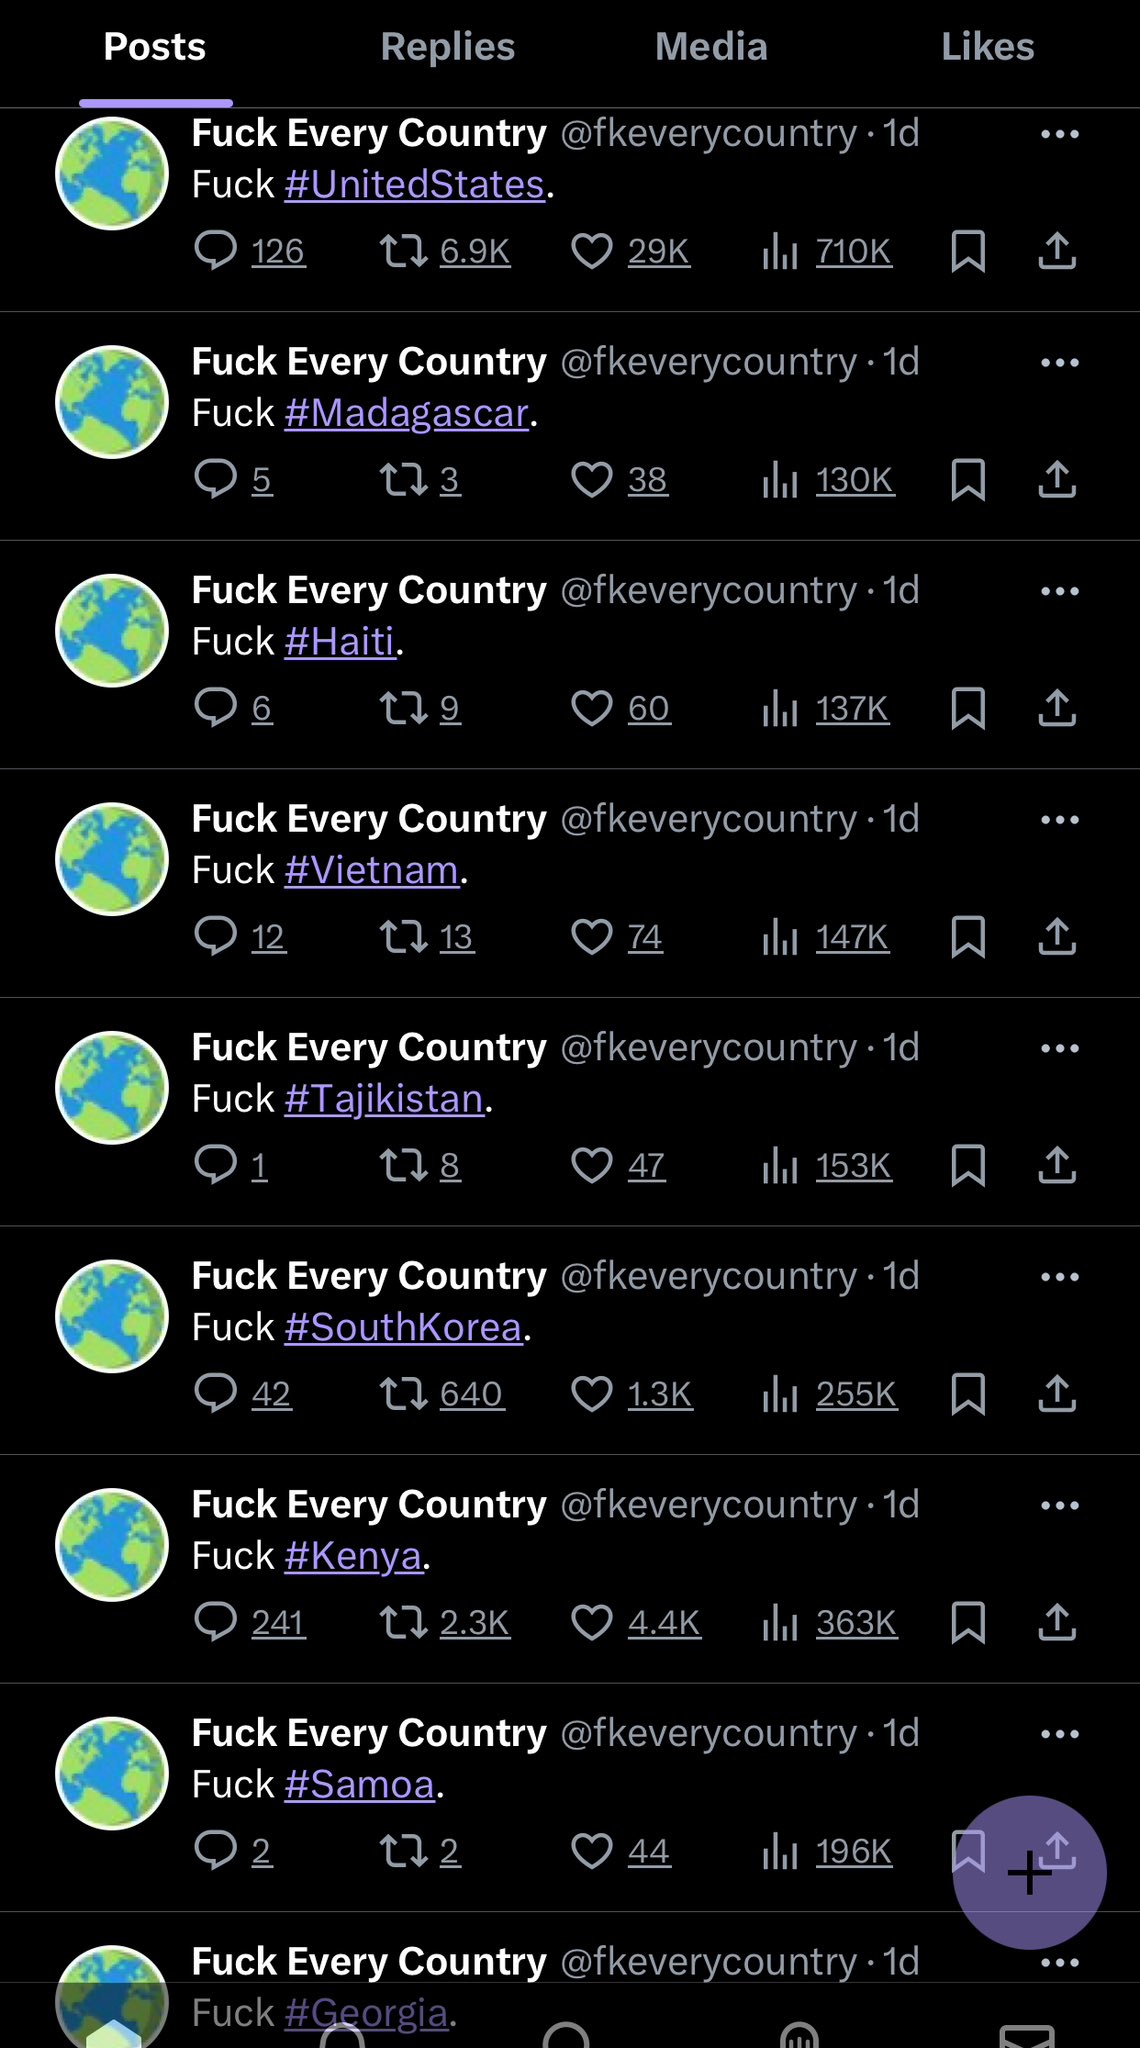The image size is (1140, 2048).
Task: Open the #SouthKorea hashtag link
Action: coord(404,1327)
